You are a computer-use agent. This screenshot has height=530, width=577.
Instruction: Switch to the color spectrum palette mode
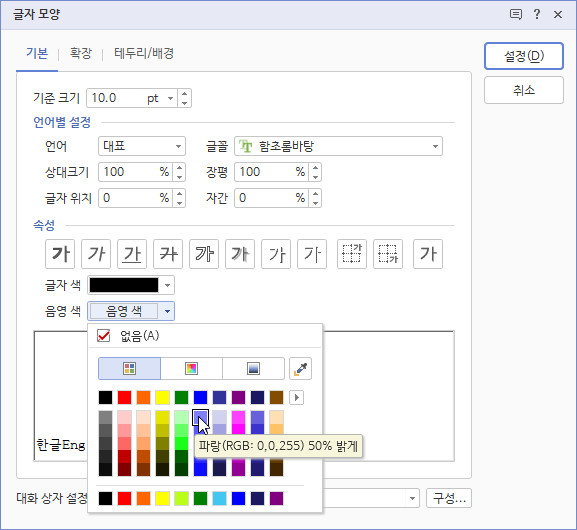[x=191, y=368]
